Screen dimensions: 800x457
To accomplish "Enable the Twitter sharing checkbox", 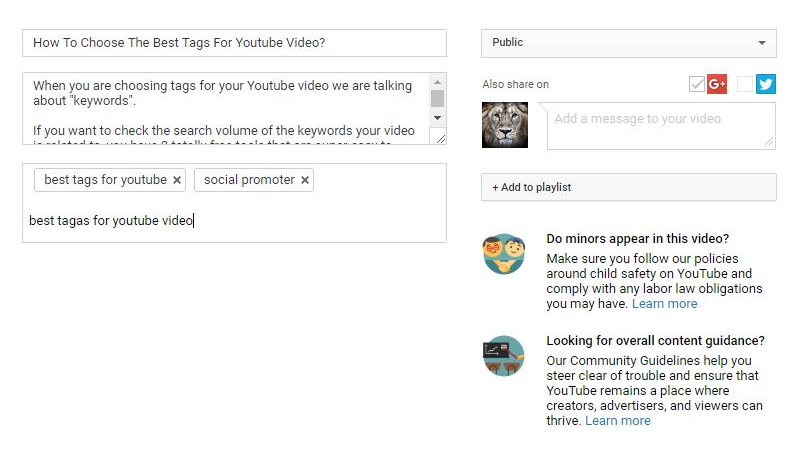I will [745, 84].
